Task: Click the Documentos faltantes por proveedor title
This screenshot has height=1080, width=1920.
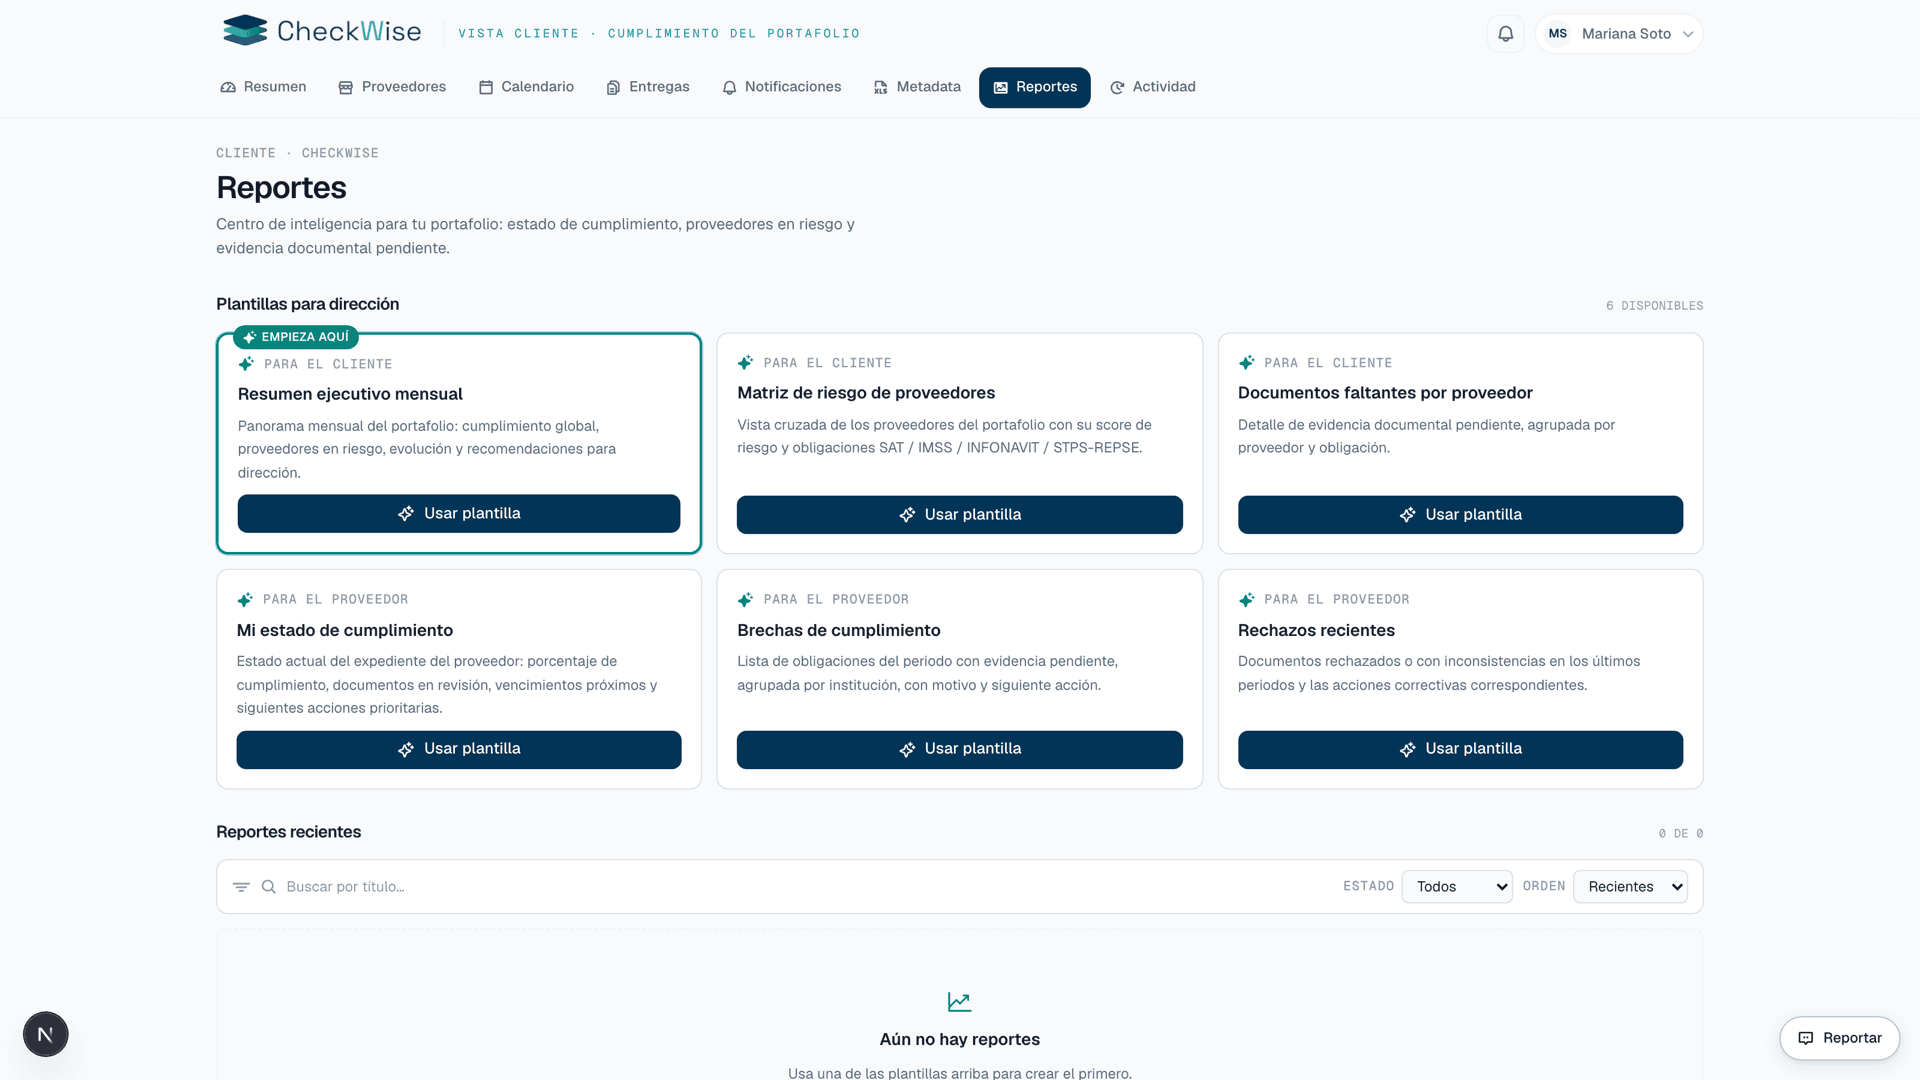Action: (1385, 393)
